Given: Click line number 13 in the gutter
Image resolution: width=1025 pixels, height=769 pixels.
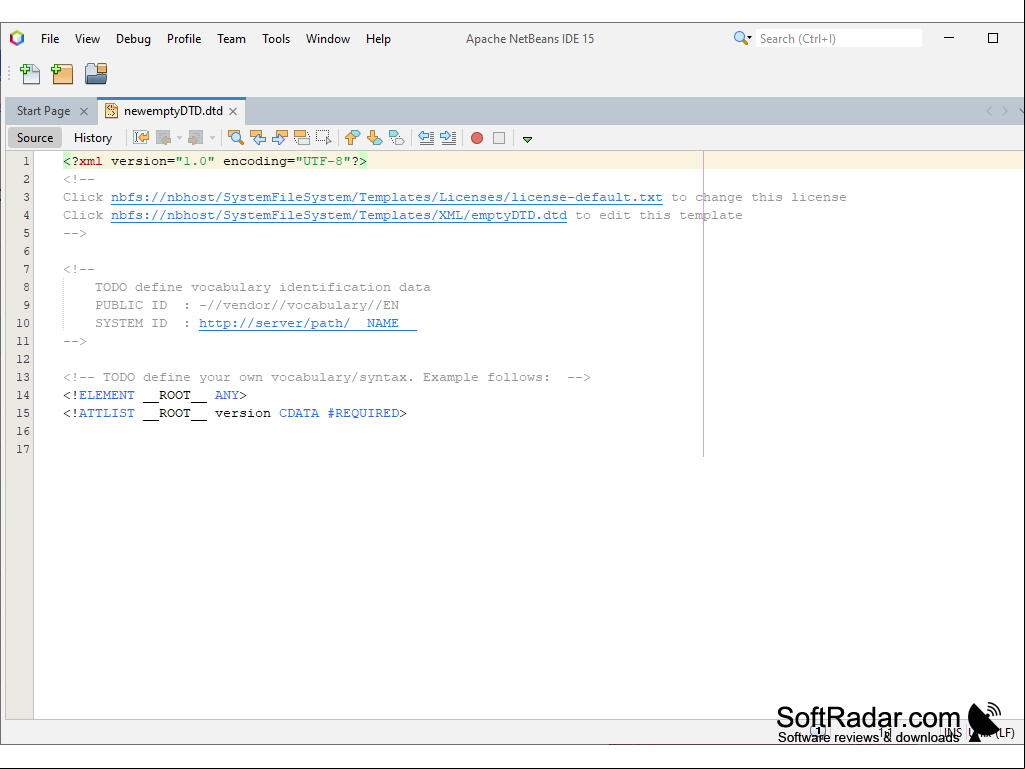Looking at the screenshot, I should click(x=23, y=377).
